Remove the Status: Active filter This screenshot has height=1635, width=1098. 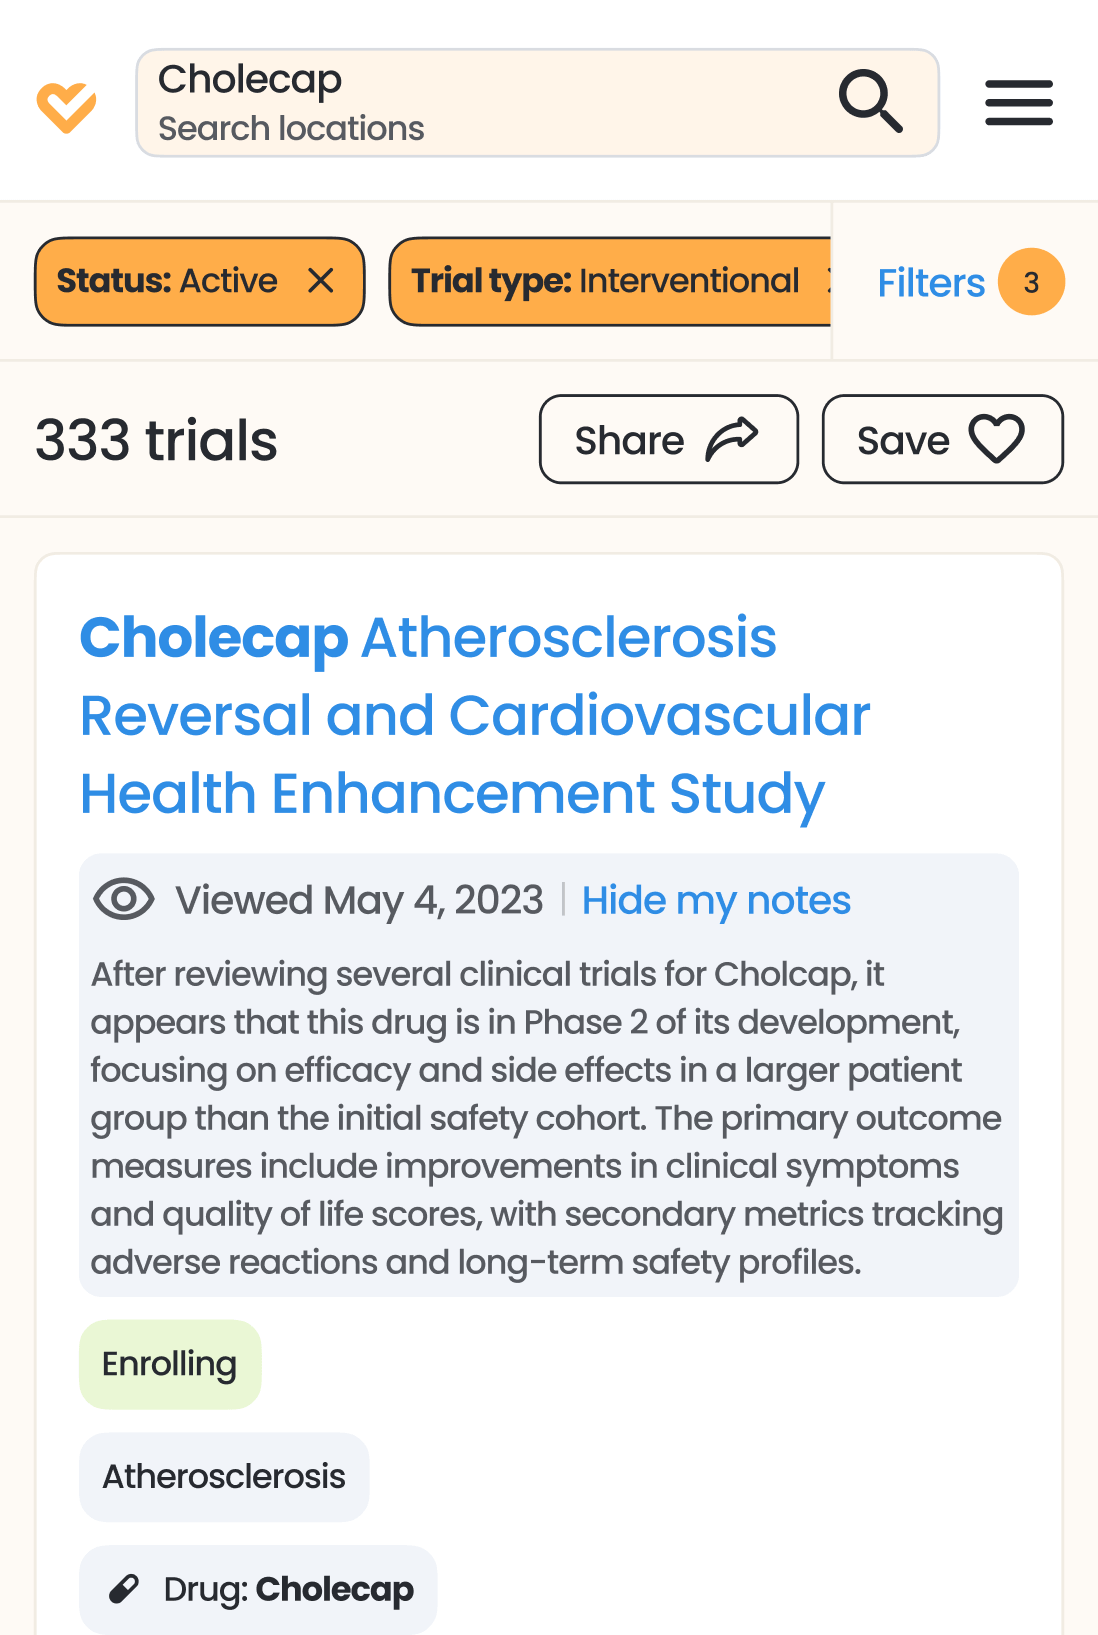click(321, 281)
